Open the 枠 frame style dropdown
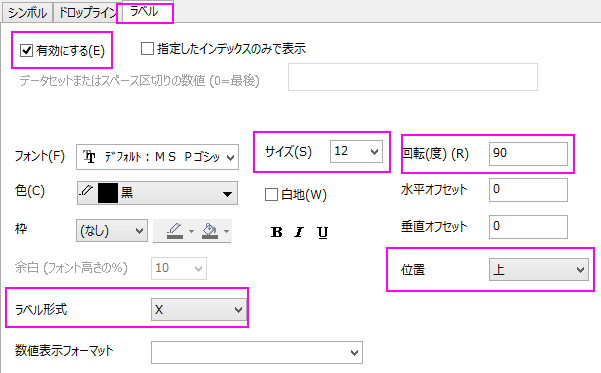This screenshot has width=601, height=373. coord(112,230)
